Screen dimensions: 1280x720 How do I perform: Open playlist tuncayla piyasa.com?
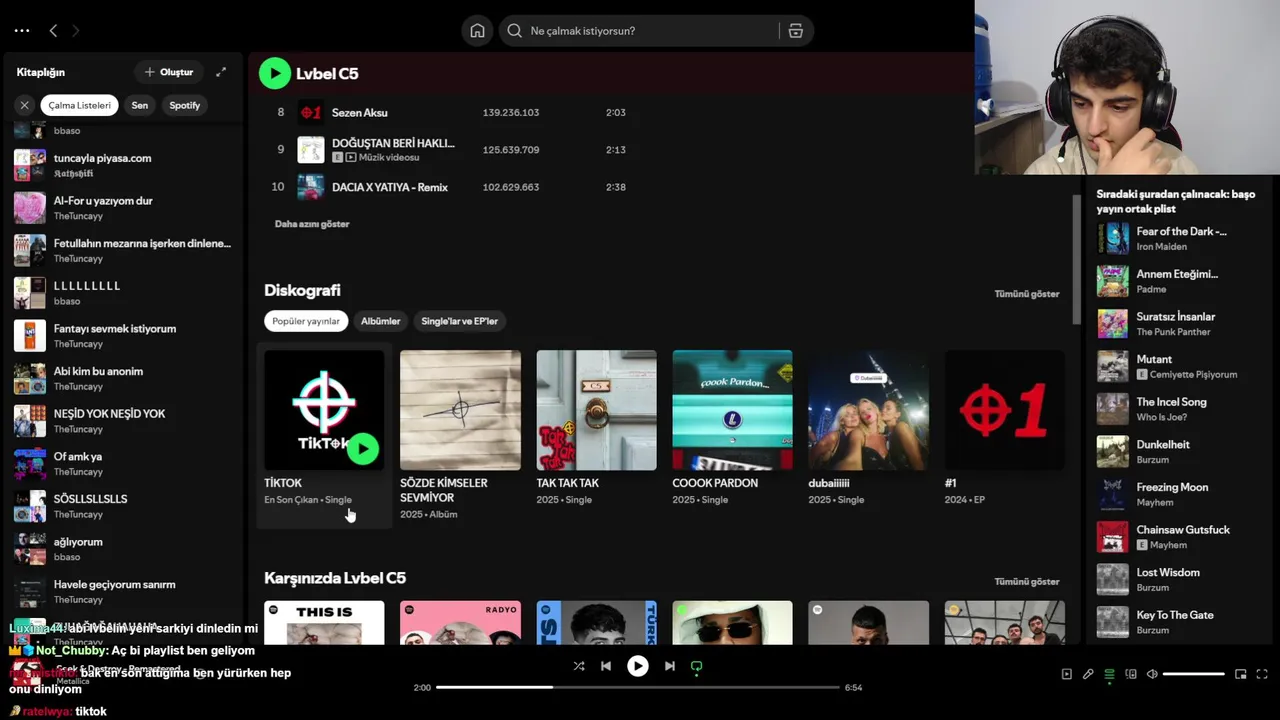coord(125,165)
